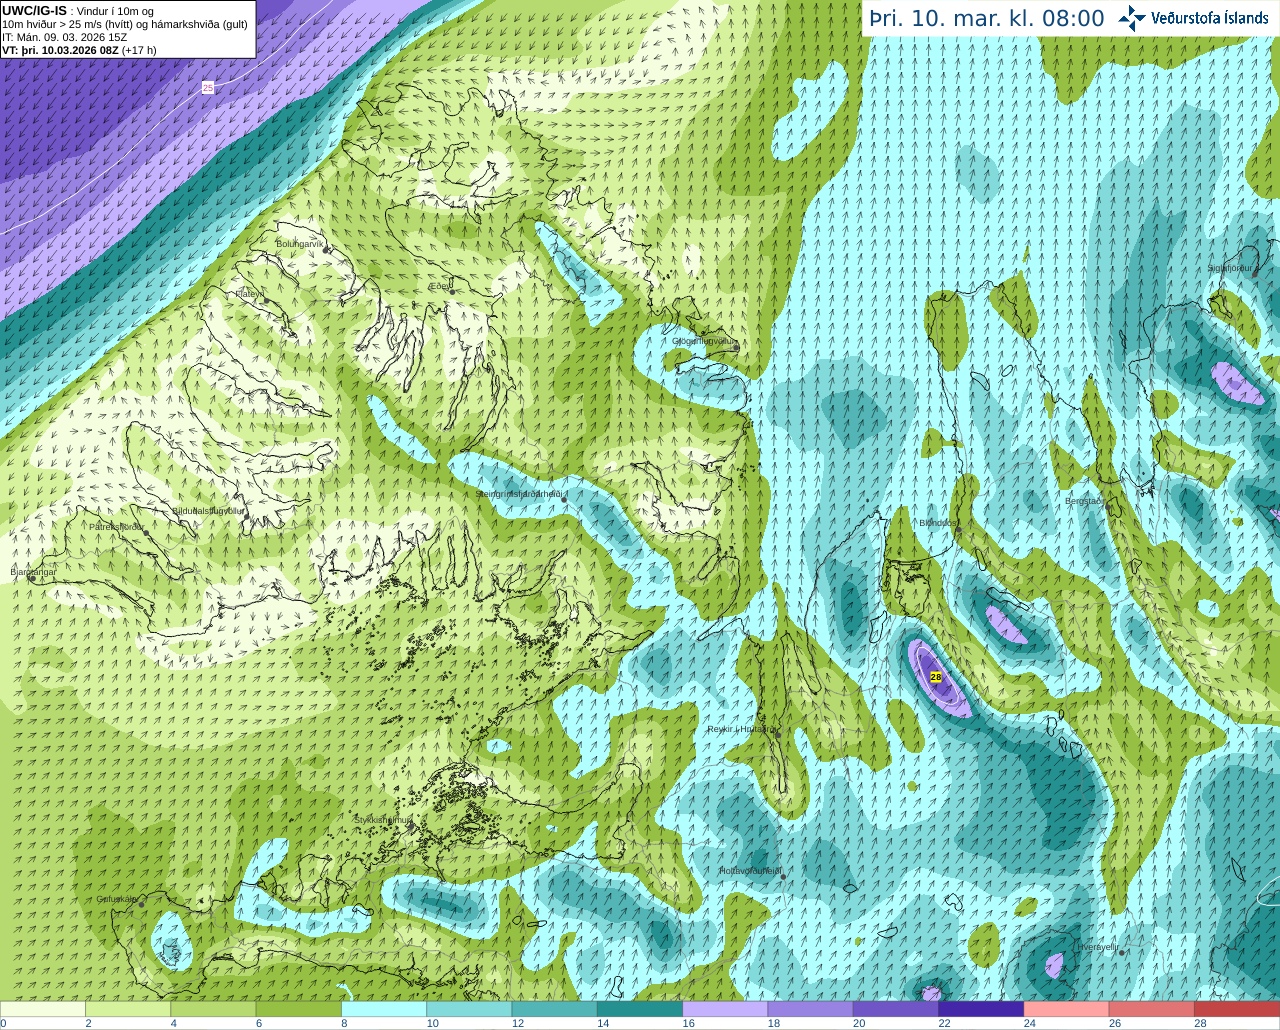Click the VT: þri. 10.03.2026 08Z line
Screen dimensions: 1280x1030
pyautogui.click(x=79, y=50)
